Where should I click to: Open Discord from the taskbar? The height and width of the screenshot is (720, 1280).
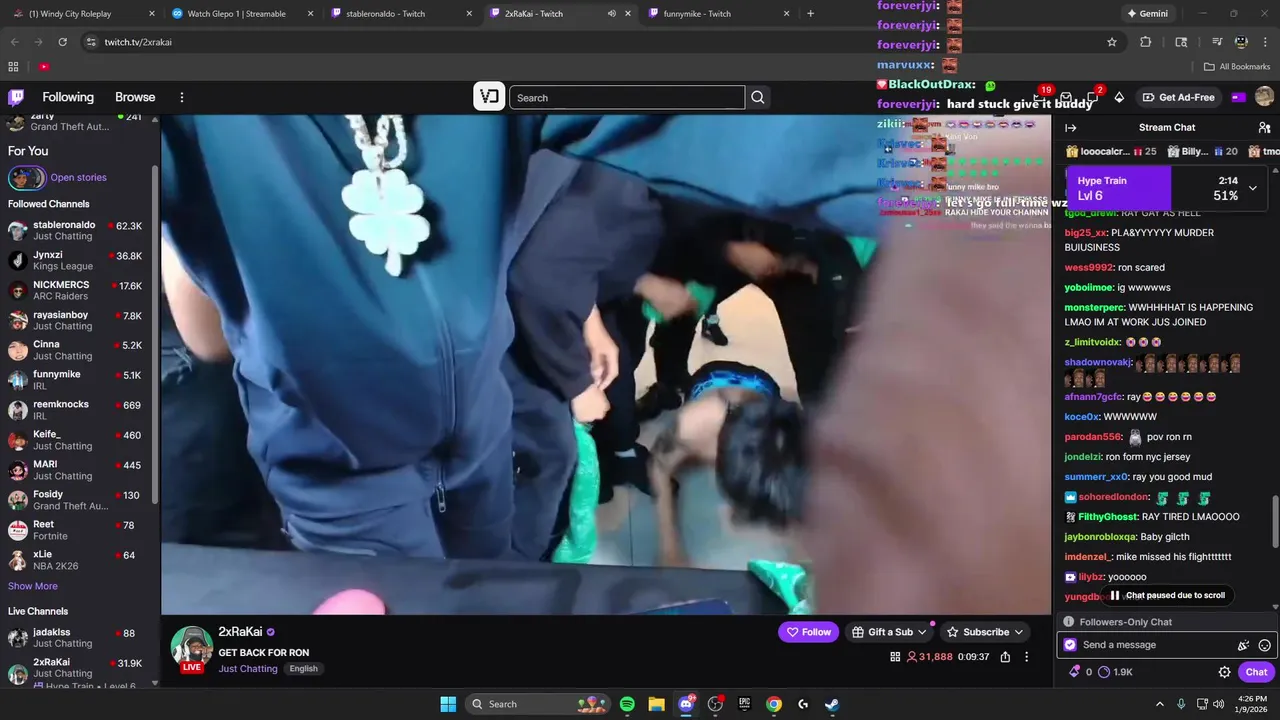[x=686, y=704]
